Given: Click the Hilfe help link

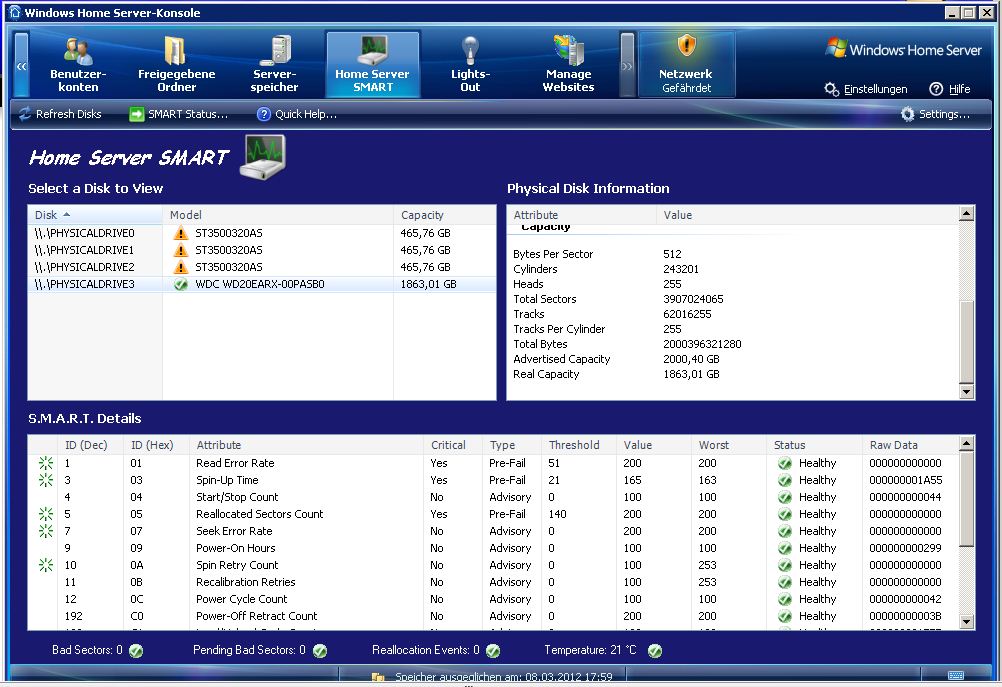Looking at the screenshot, I should coord(950,89).
